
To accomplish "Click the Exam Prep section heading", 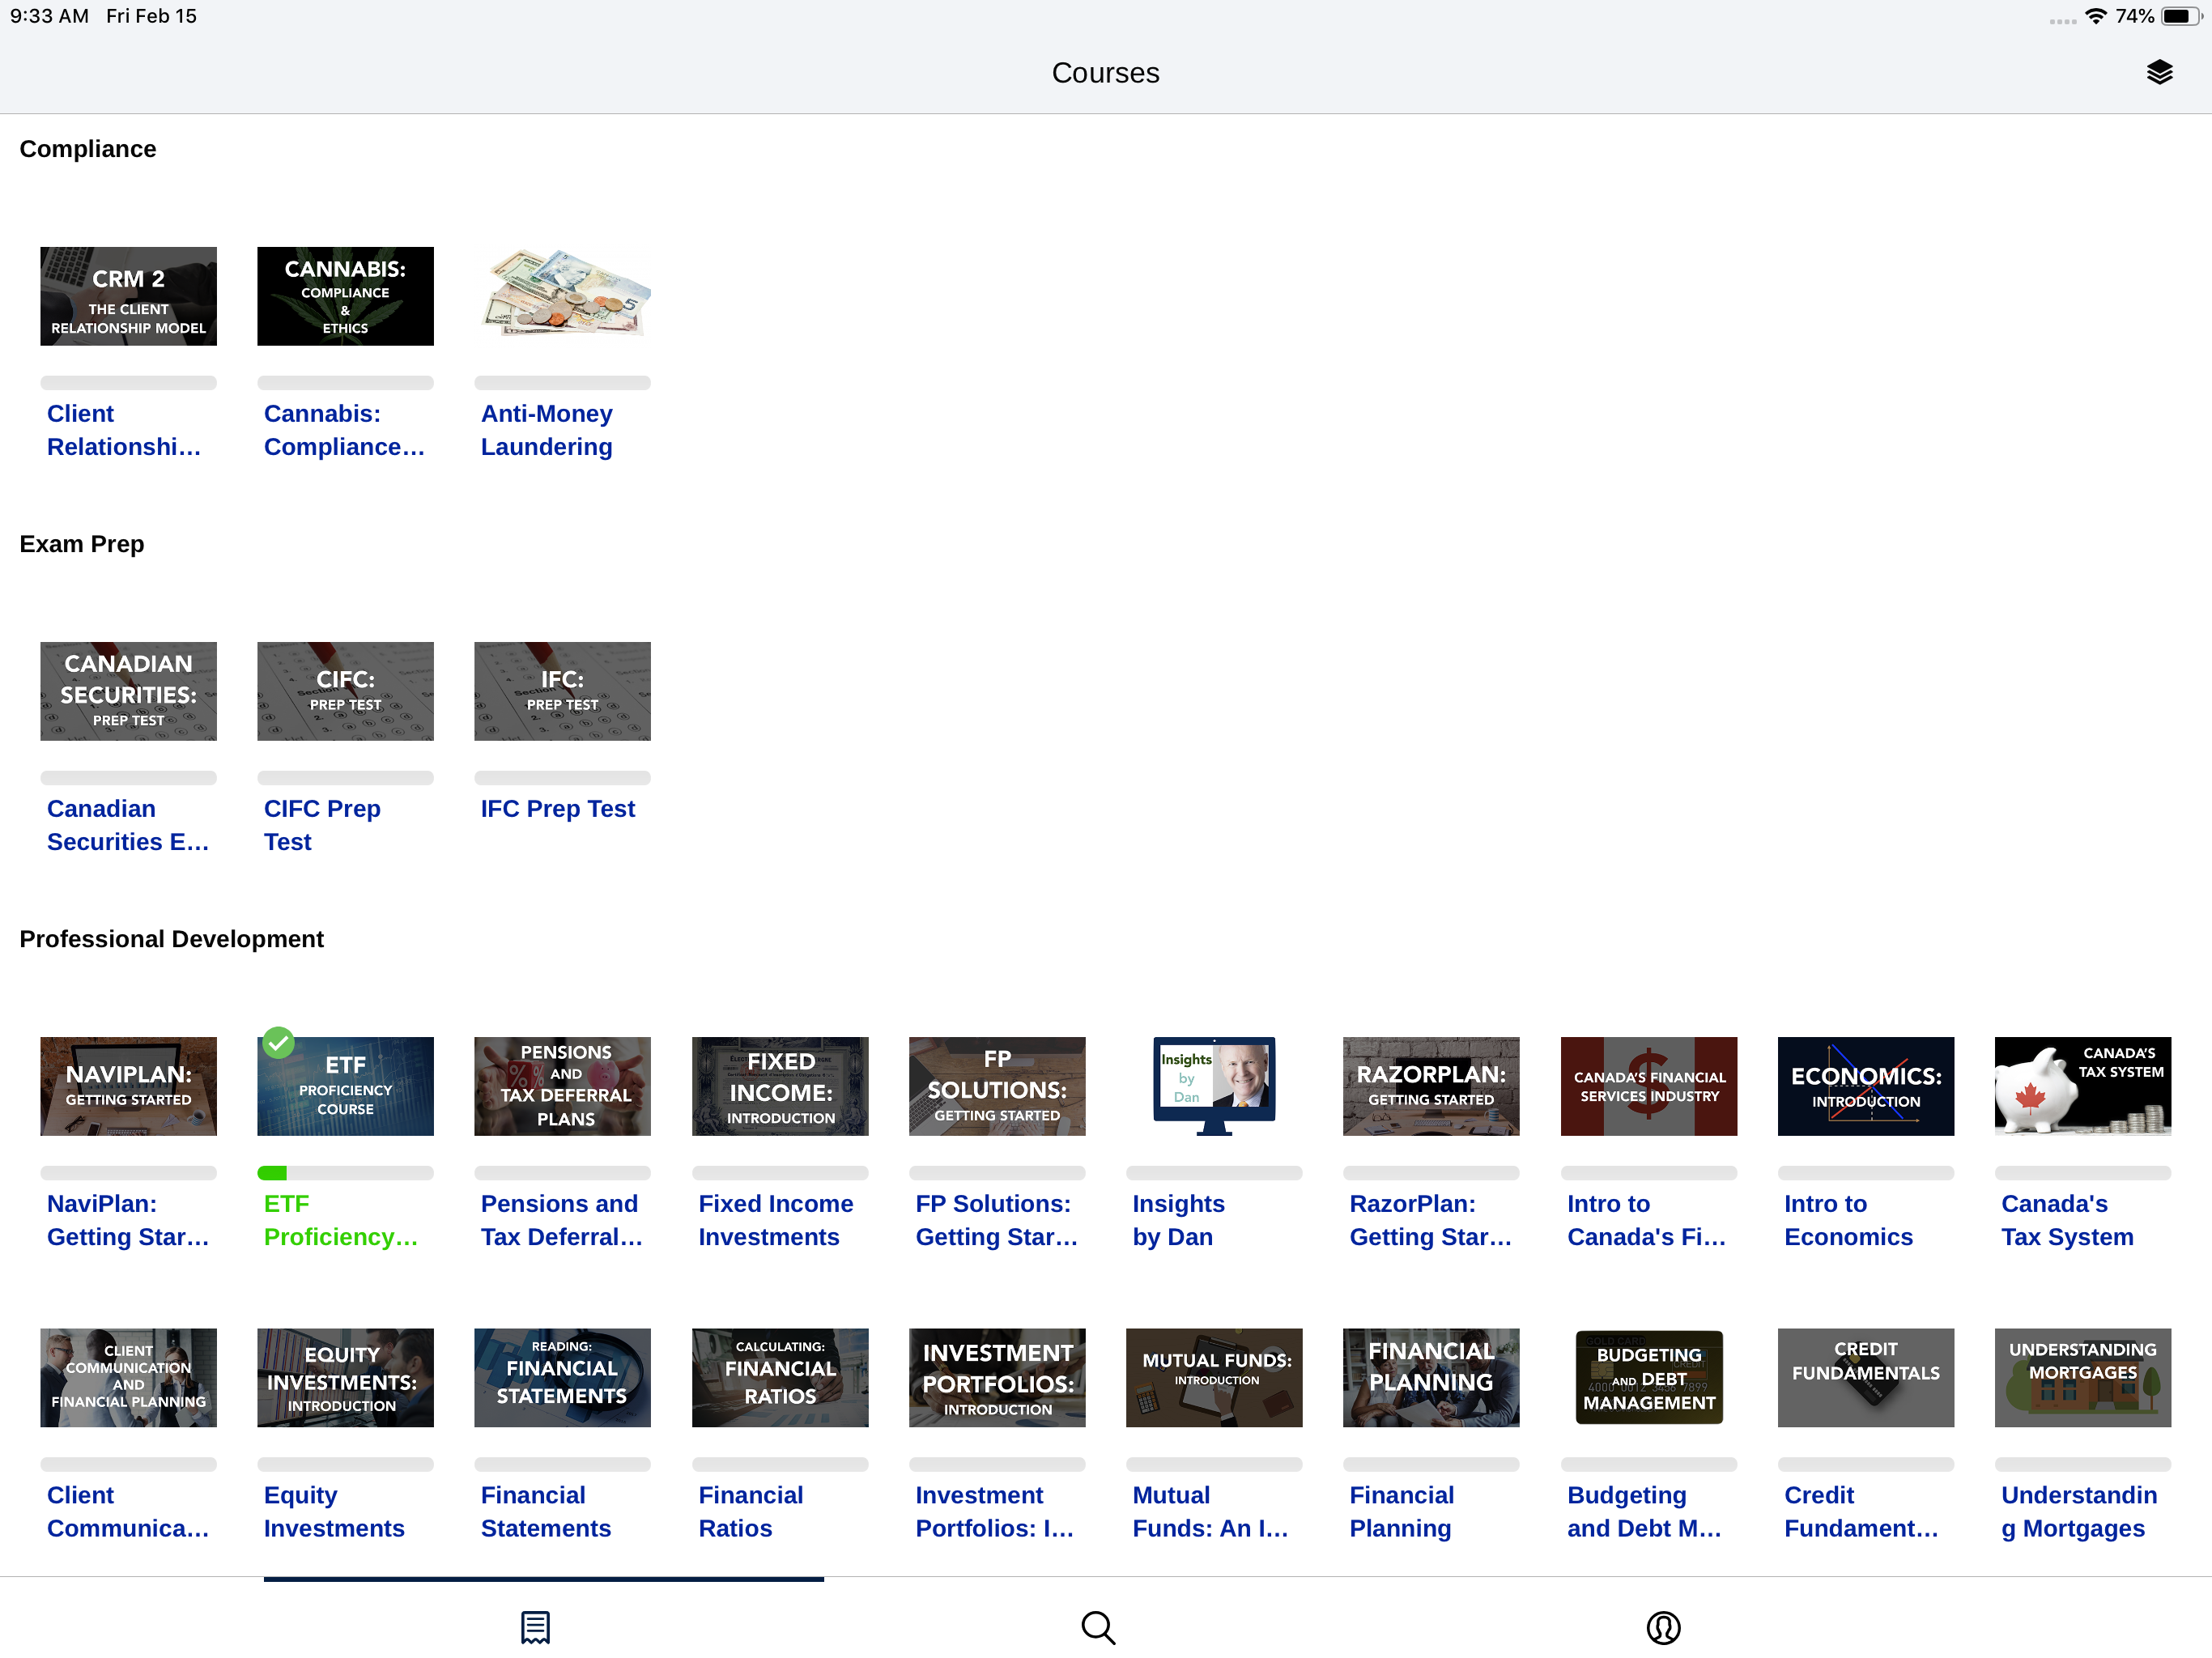I will coord(82,544).
